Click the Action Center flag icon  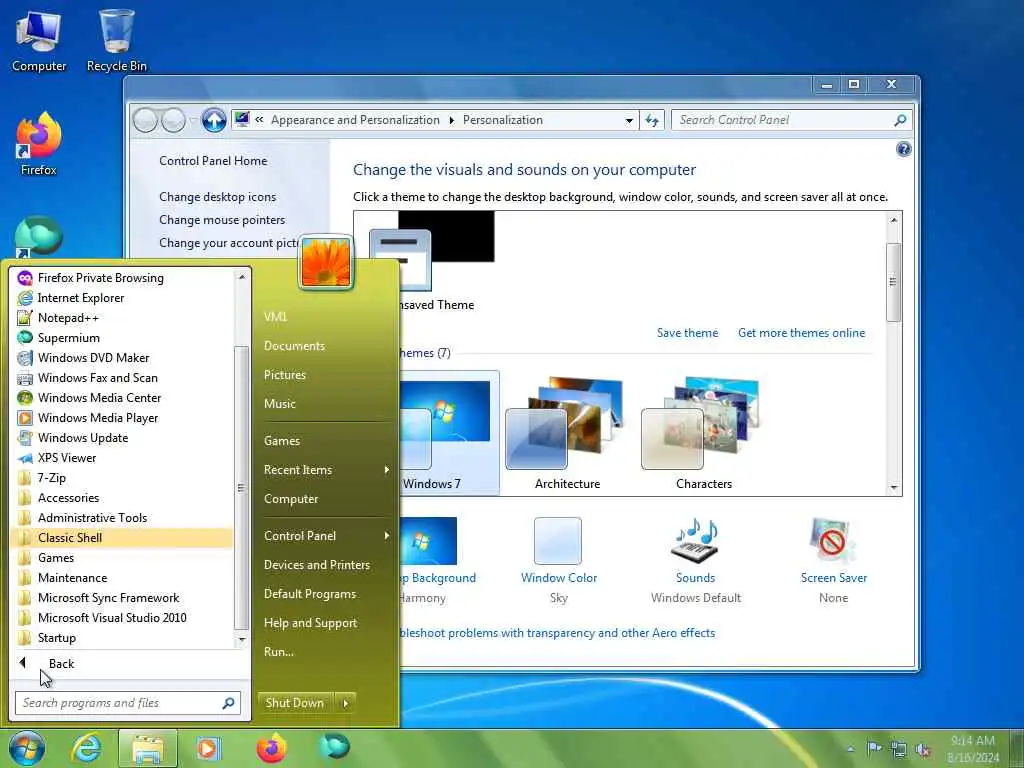tap(874, 748)
